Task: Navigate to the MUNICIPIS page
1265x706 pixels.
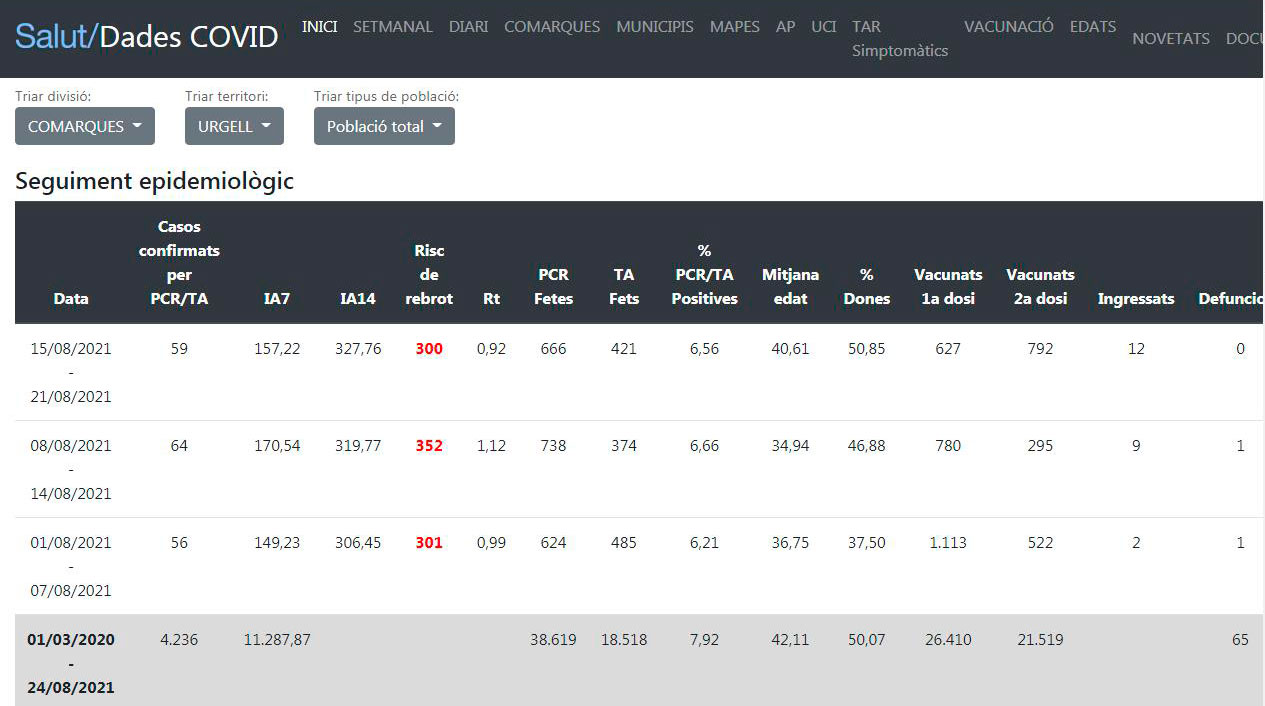Action: [655, 27]
